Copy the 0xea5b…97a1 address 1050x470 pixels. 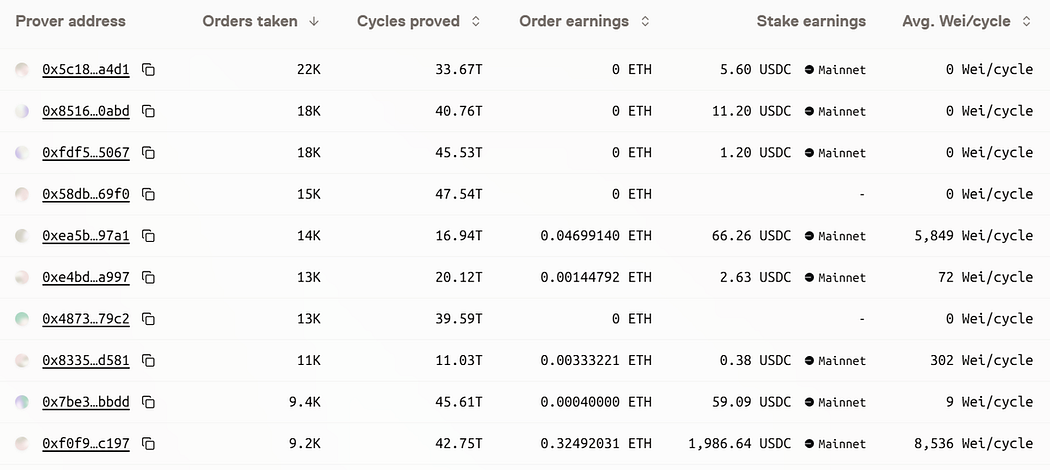coord(149,236)
